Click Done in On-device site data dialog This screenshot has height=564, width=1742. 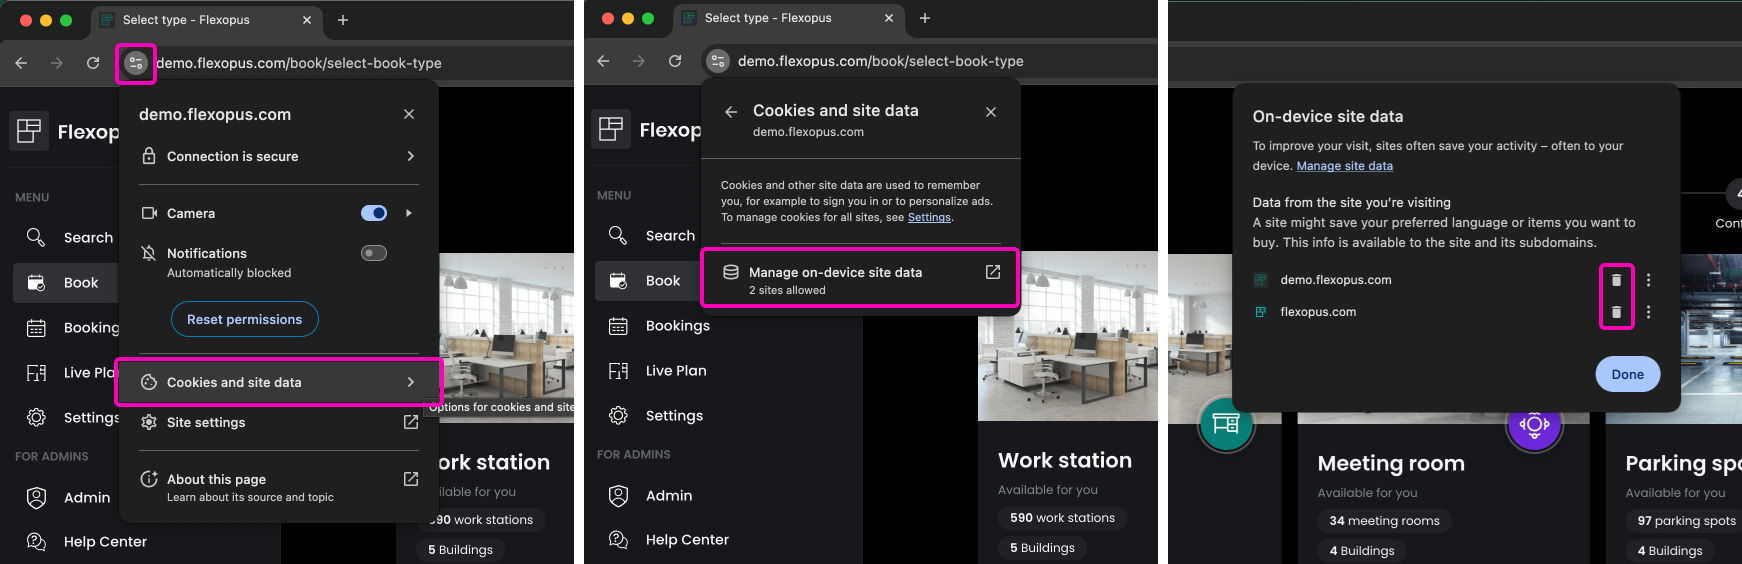tap(1627, 374)
